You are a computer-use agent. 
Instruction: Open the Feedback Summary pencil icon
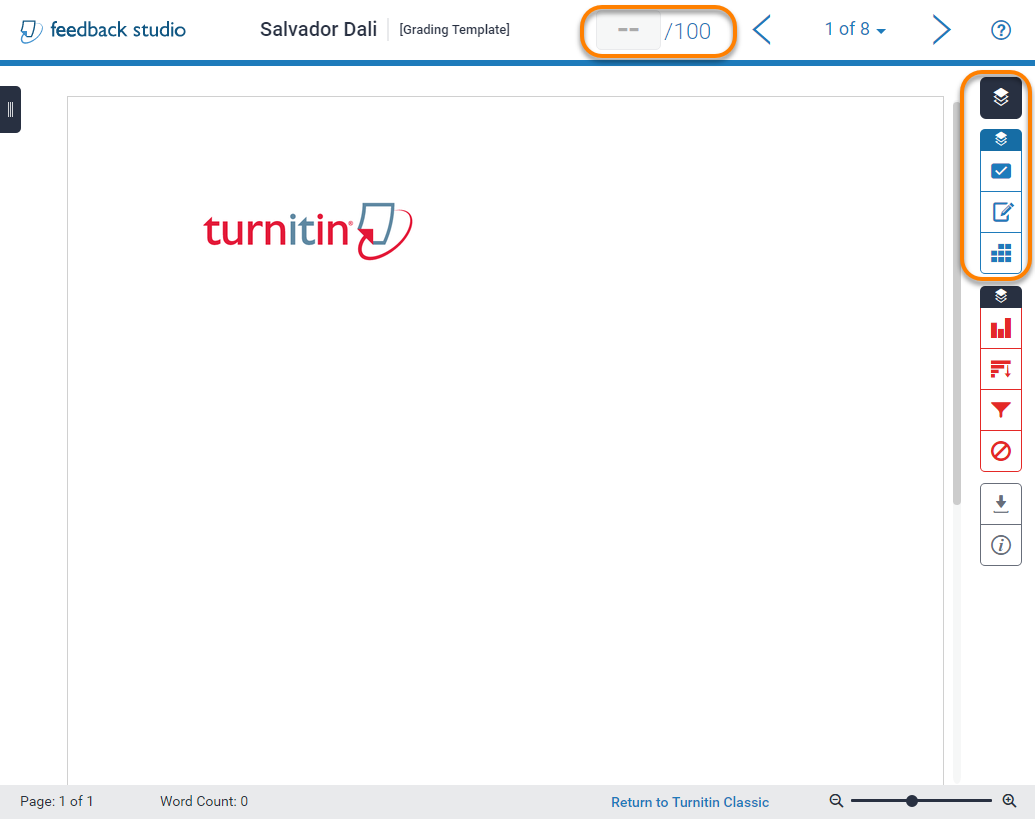pyautogui.click(x=1001, y=212)
